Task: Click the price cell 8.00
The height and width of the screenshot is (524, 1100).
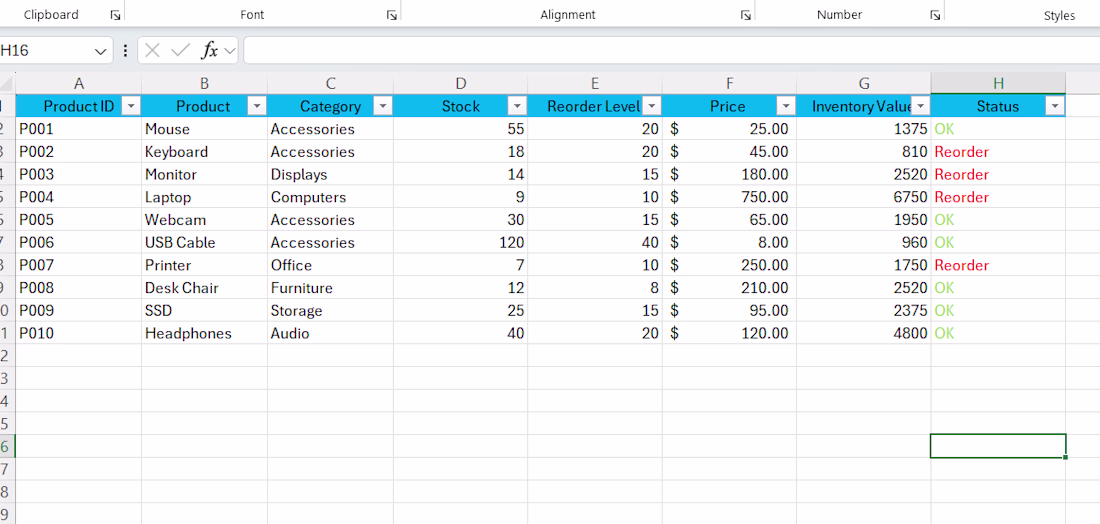Action: [730, 243]
